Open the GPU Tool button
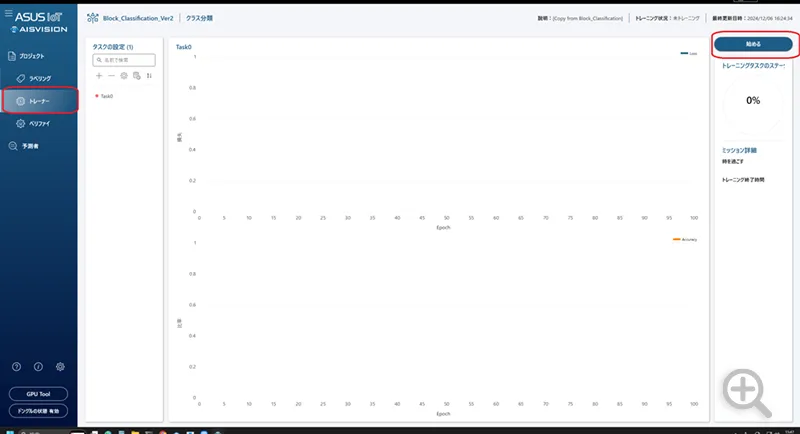The height and width of the screenshot is (434, 800). coord(38,394)
